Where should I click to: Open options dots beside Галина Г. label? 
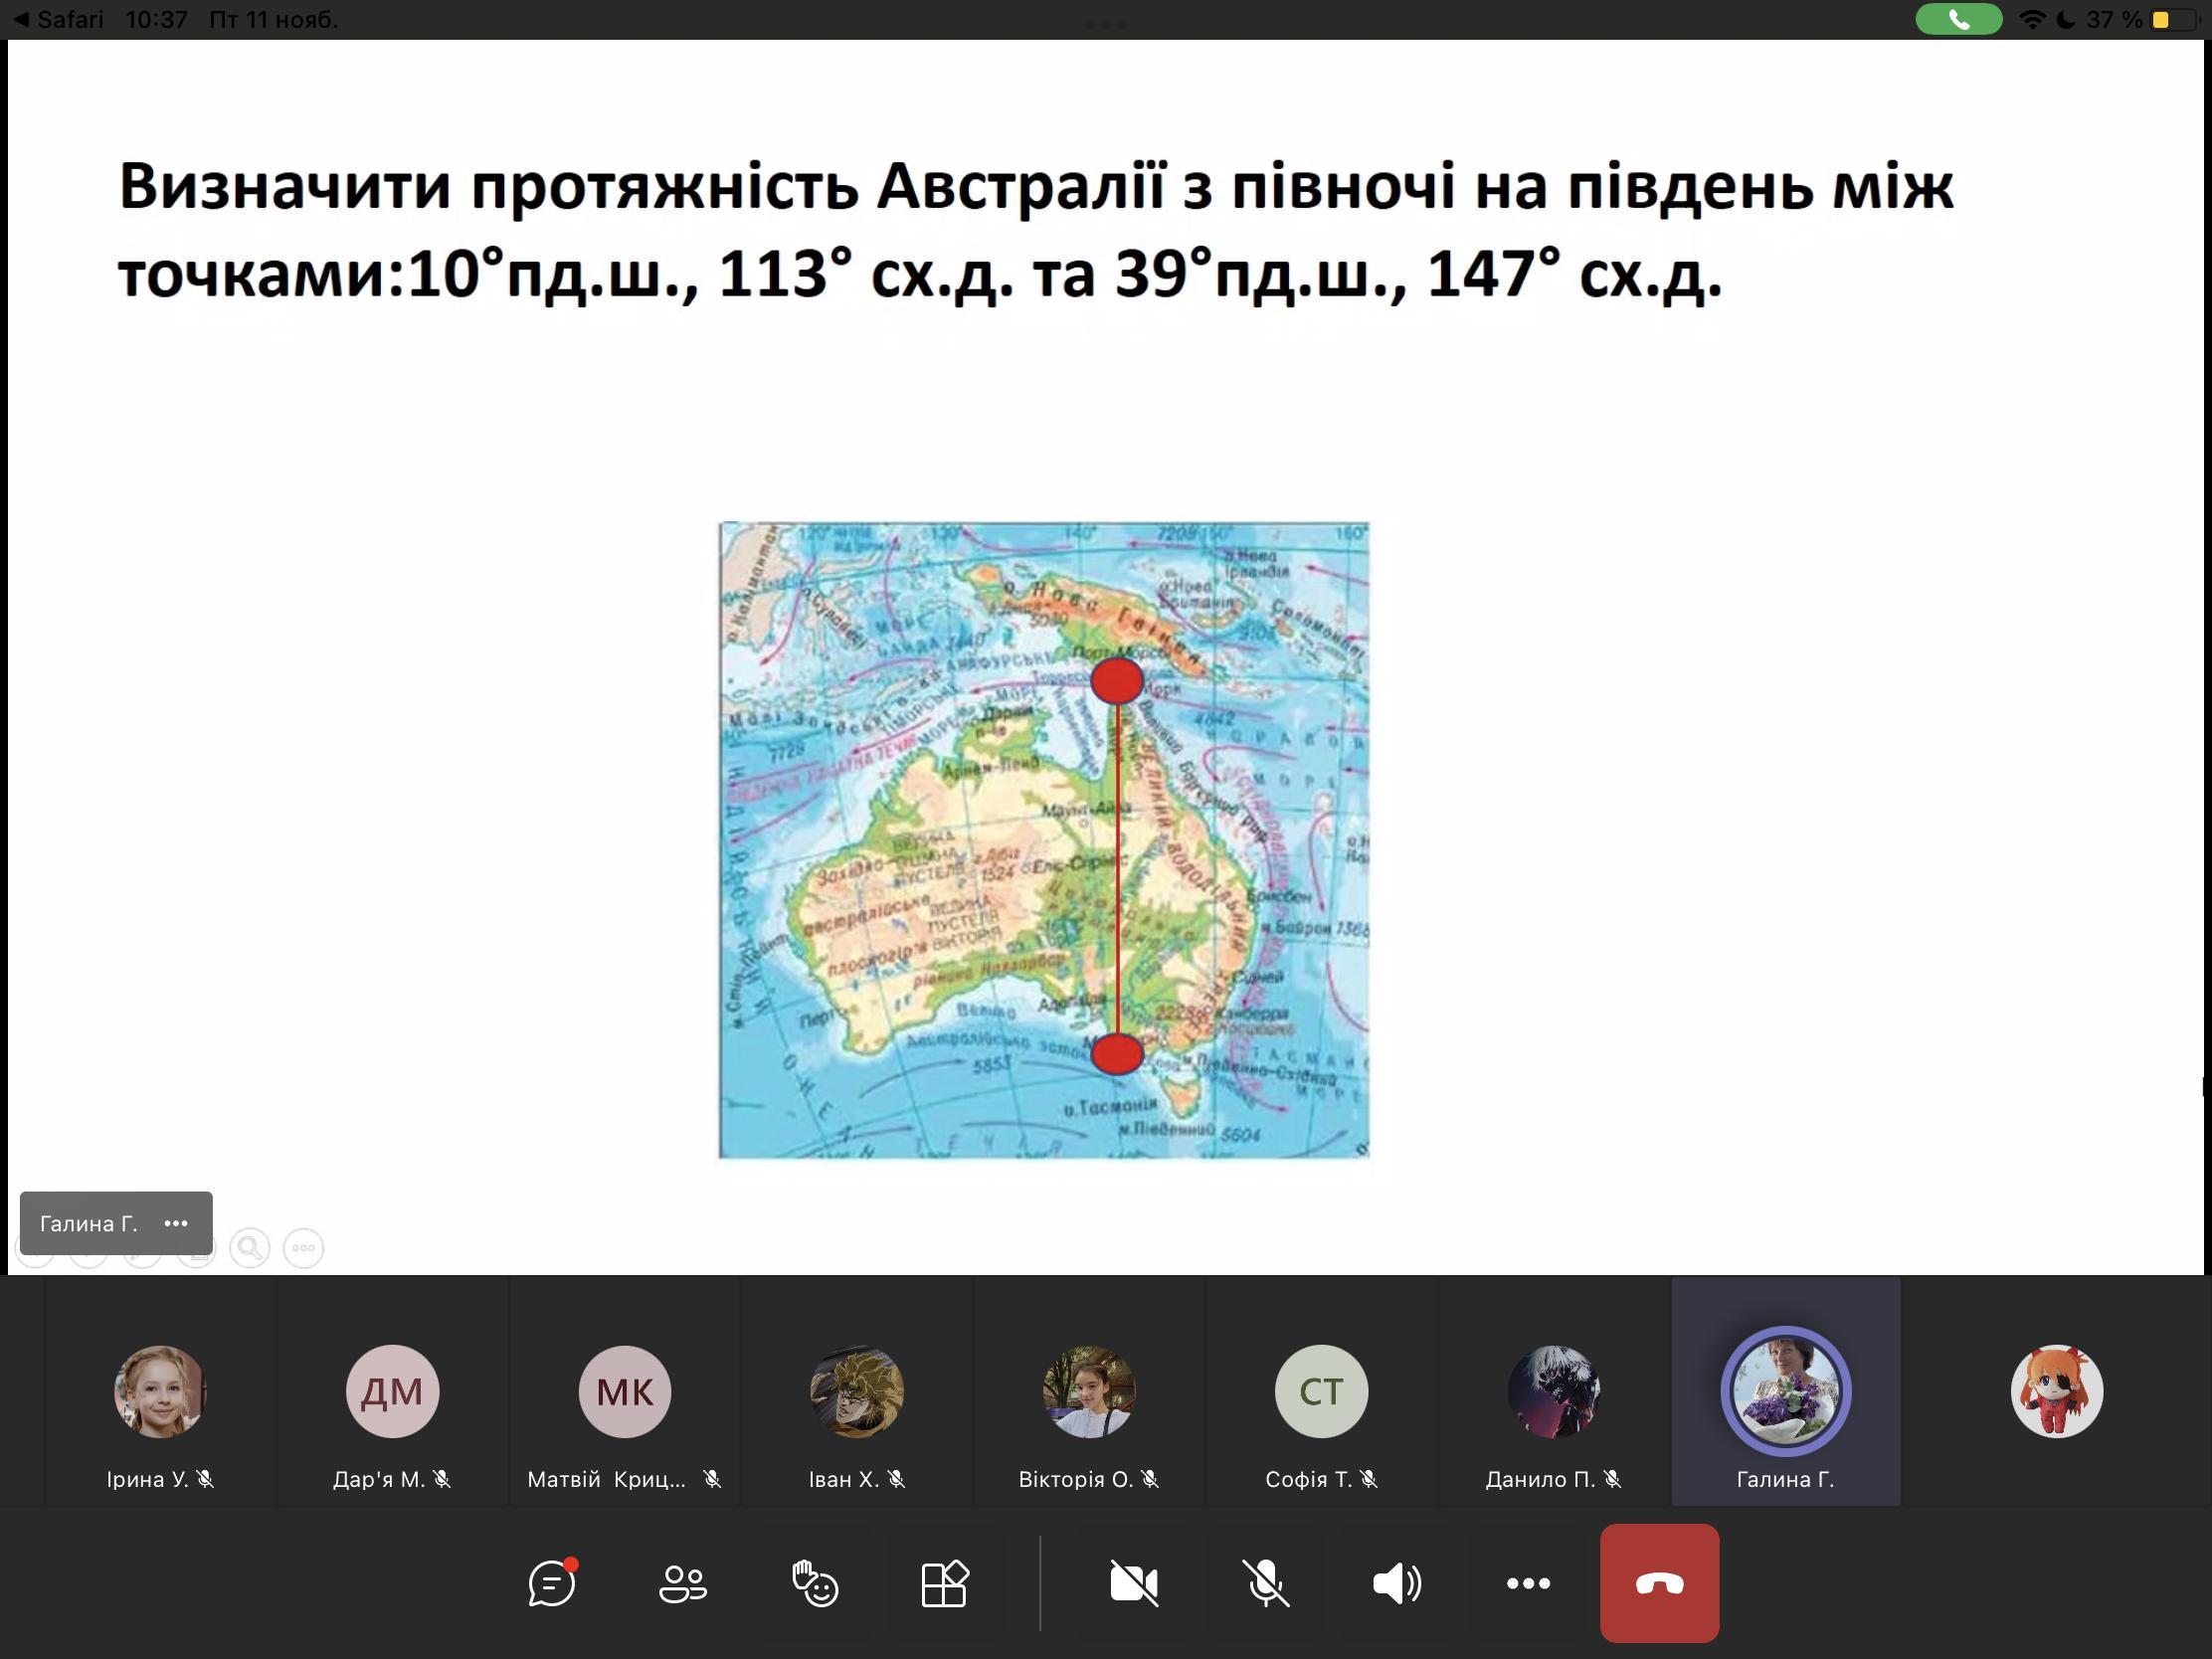pos(176,1223)
